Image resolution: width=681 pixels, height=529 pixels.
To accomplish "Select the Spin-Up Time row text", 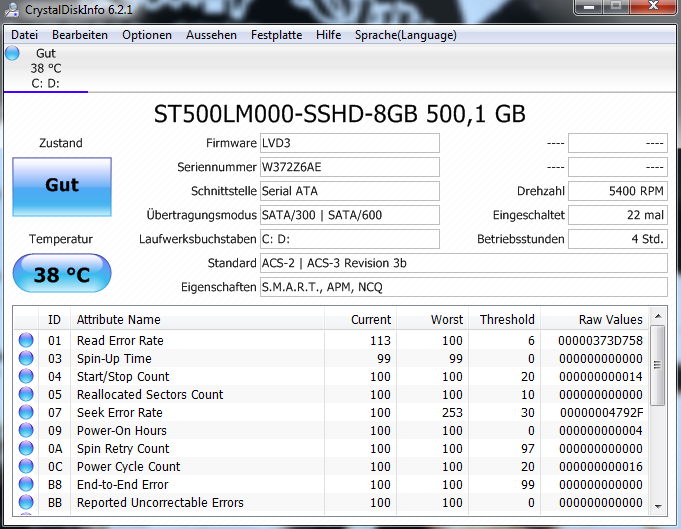I will [114, 359].
